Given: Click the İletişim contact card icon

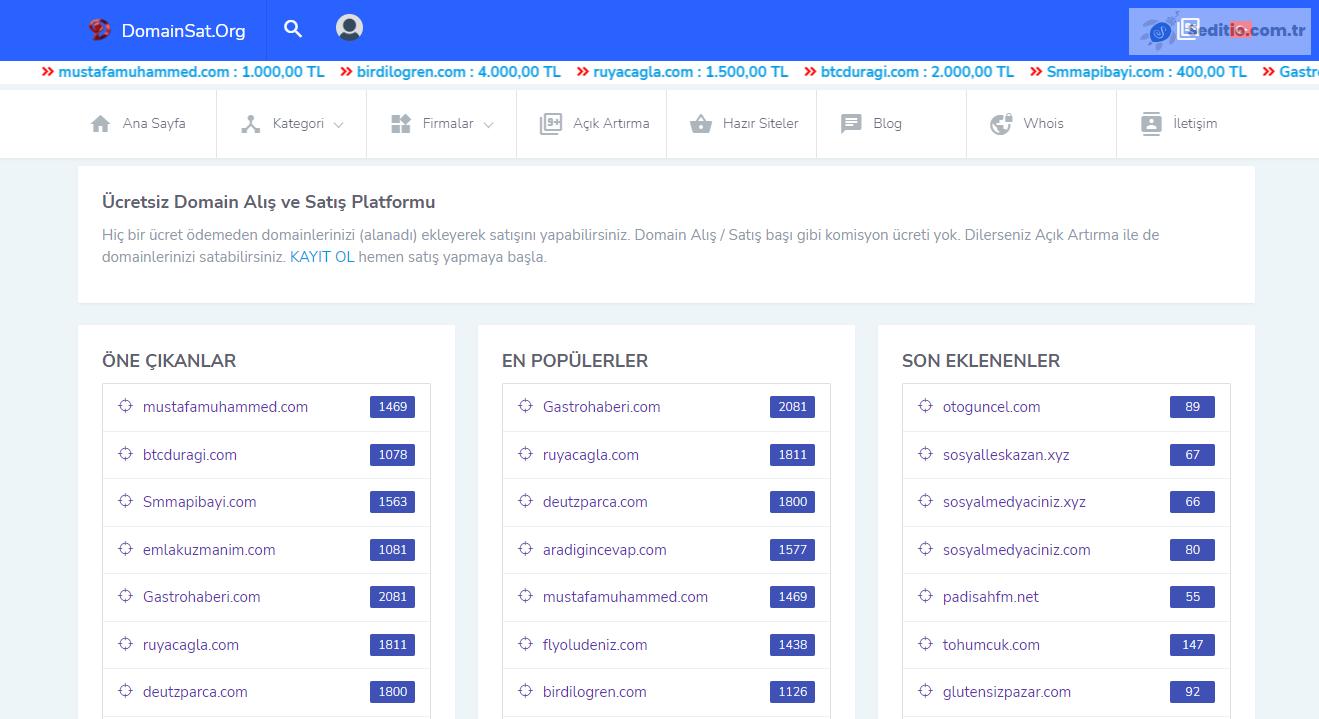Looking at the screenshot, I should pyautogui.click(x=1151, y=124).
